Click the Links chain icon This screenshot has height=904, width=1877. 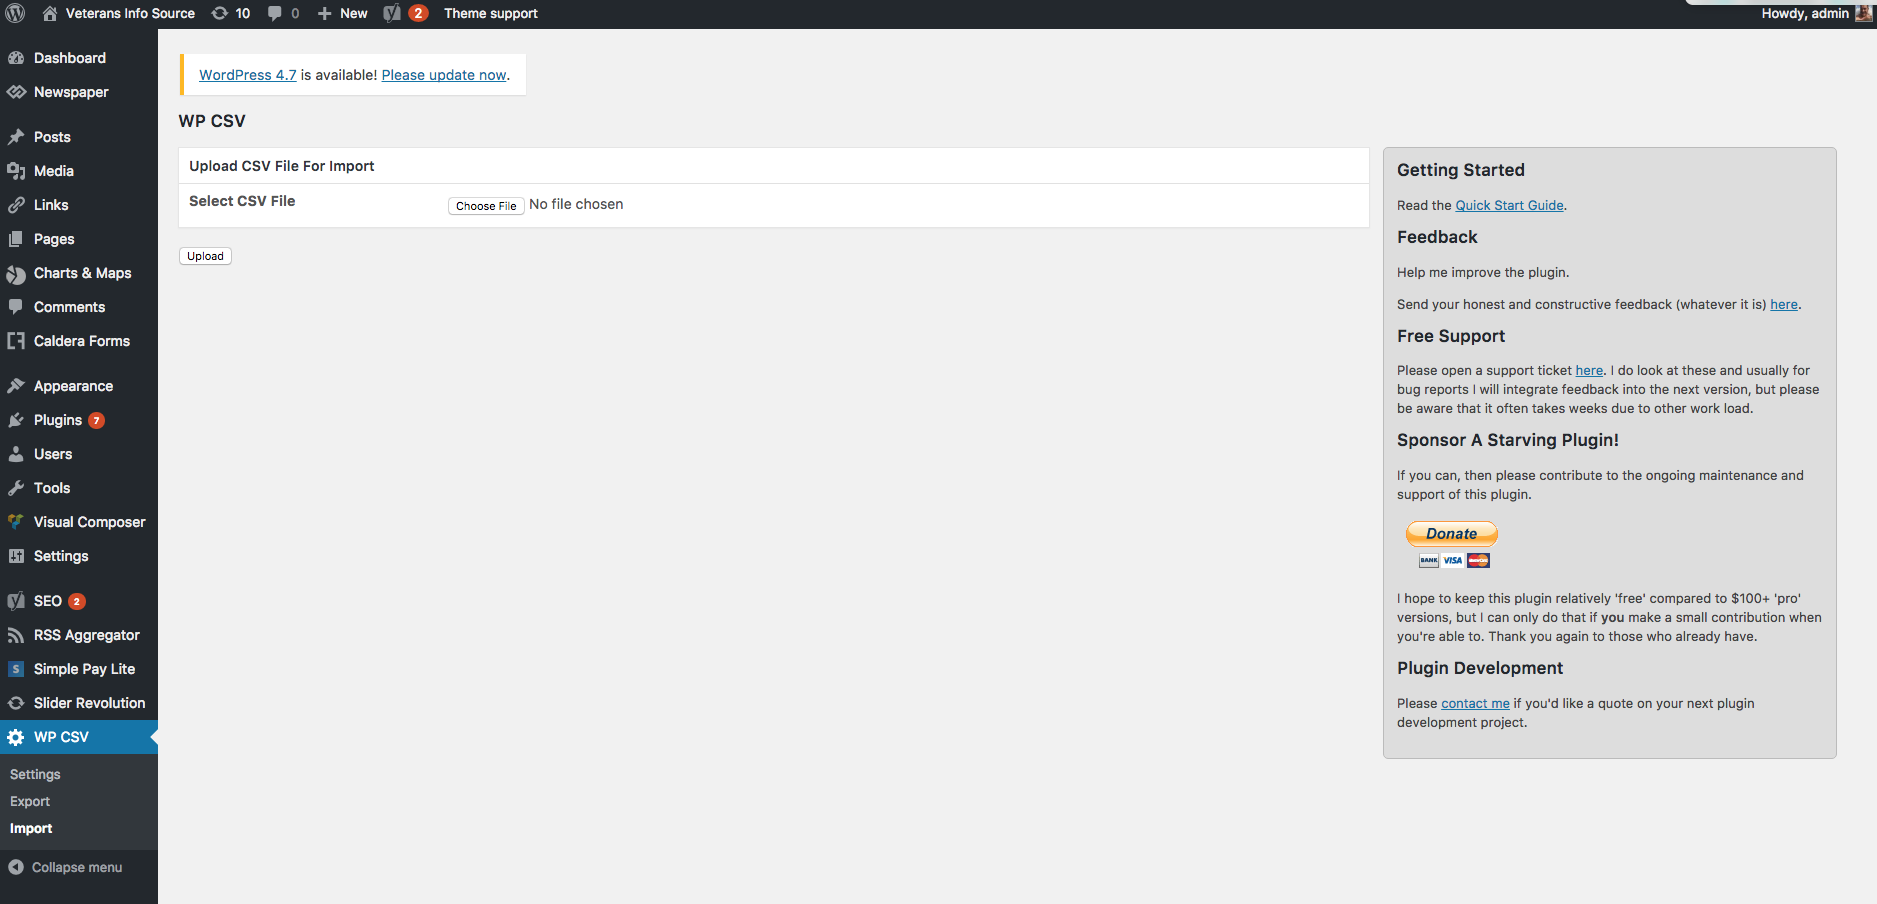click(x=16, y=205)
